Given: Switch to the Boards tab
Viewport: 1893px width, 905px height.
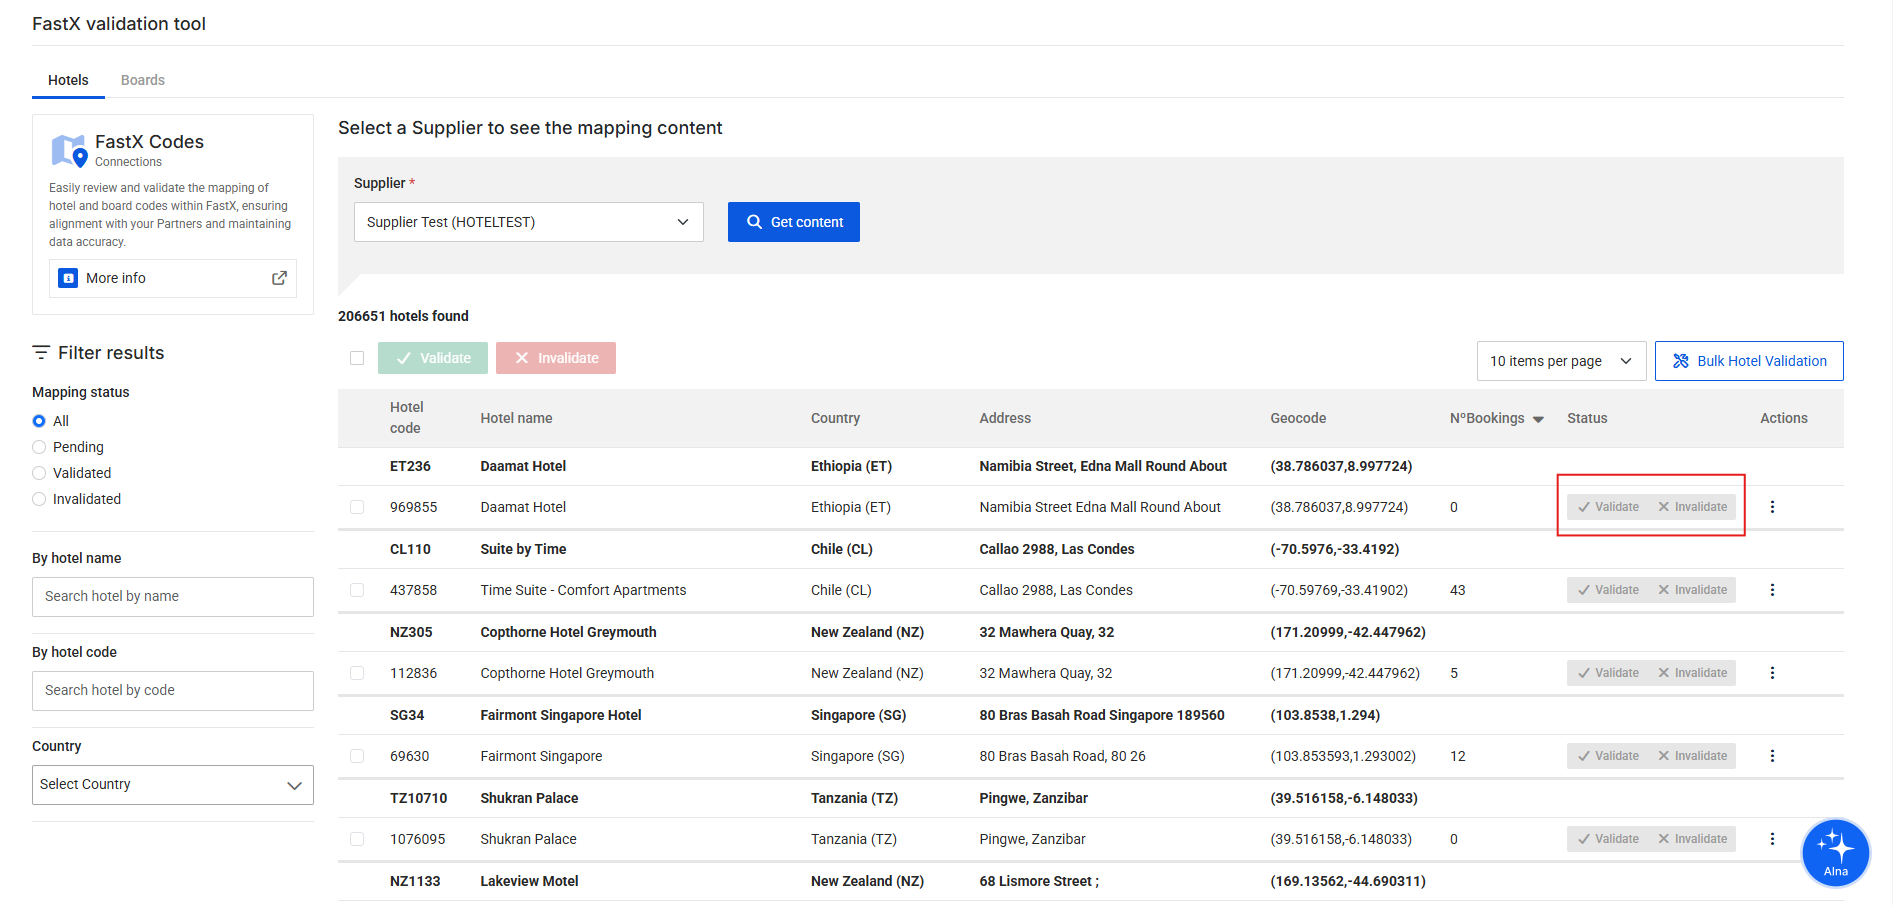Looking at the screenshot, I should 142,79.
